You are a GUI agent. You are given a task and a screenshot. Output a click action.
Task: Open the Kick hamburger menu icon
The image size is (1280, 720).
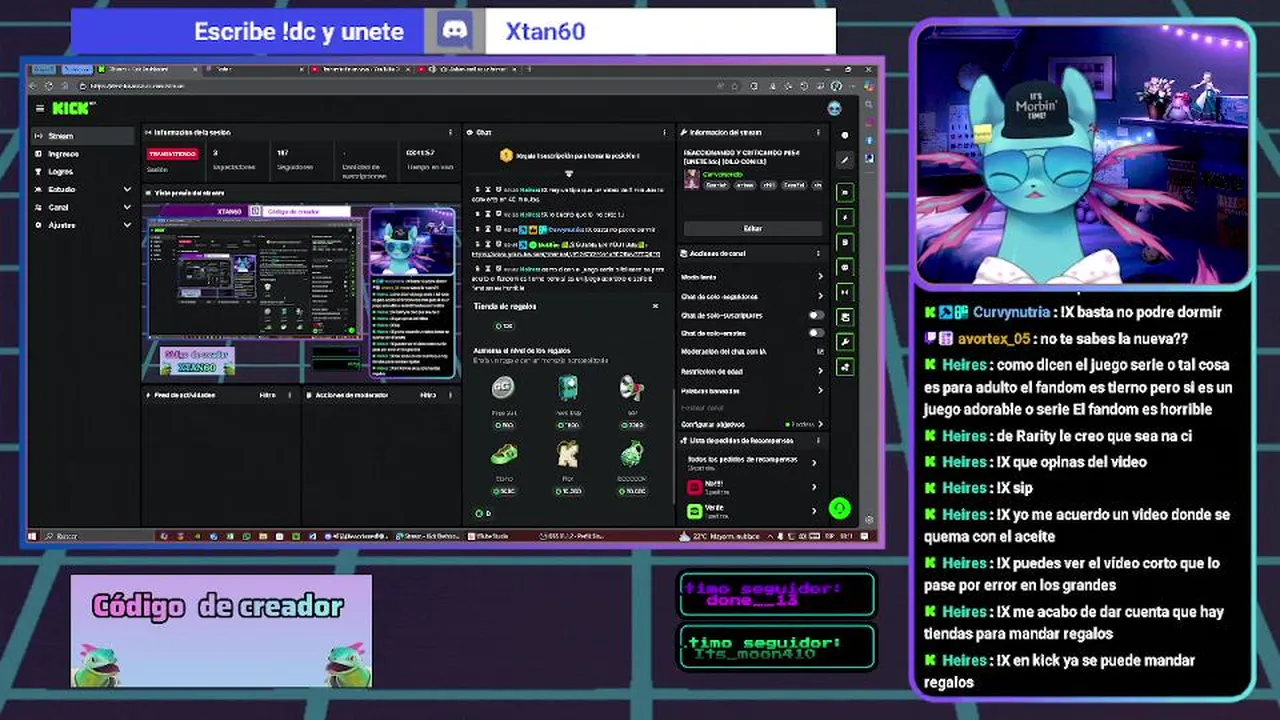click(x=40, y=108)
